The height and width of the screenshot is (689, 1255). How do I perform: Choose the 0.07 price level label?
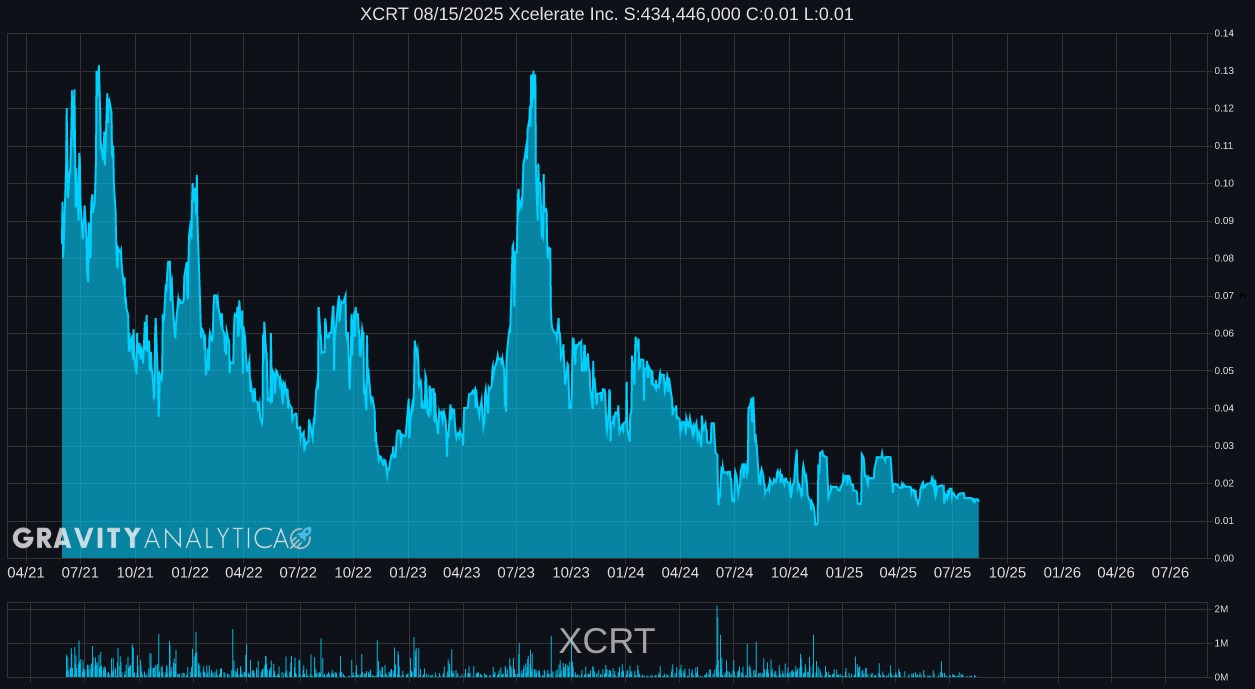coord(1223,296)
